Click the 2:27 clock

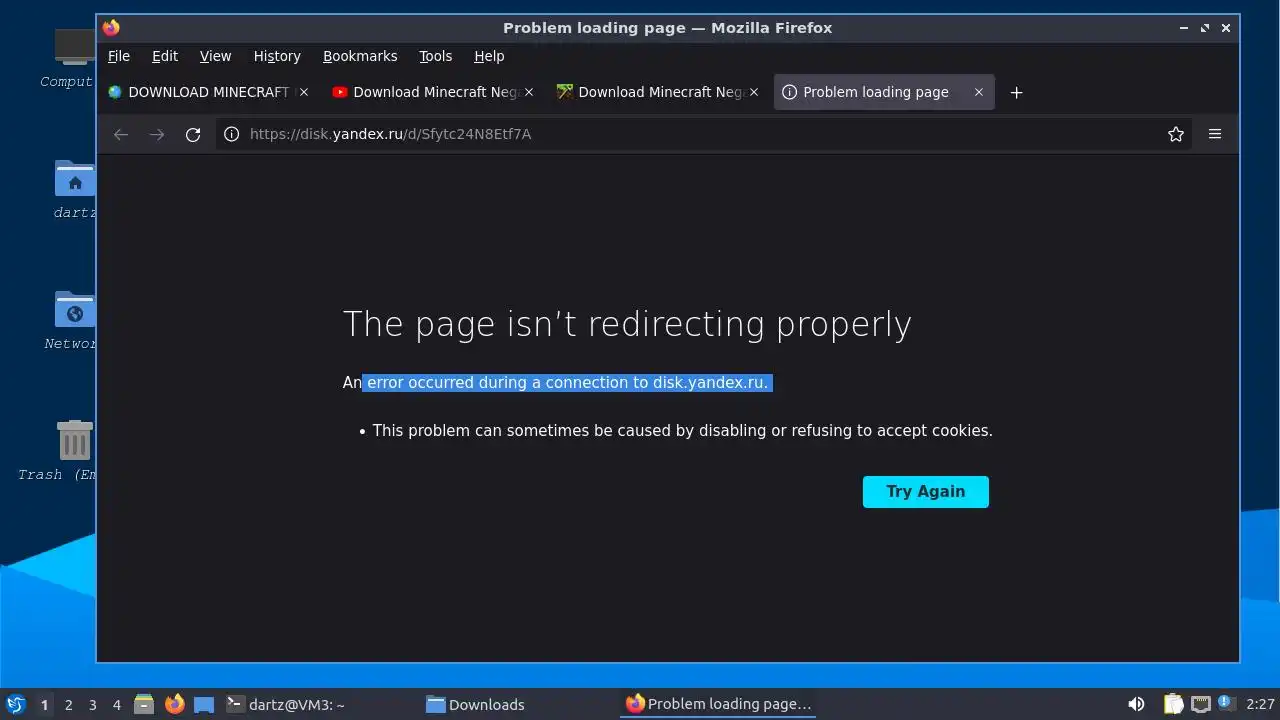click(x=1260, y=705)
